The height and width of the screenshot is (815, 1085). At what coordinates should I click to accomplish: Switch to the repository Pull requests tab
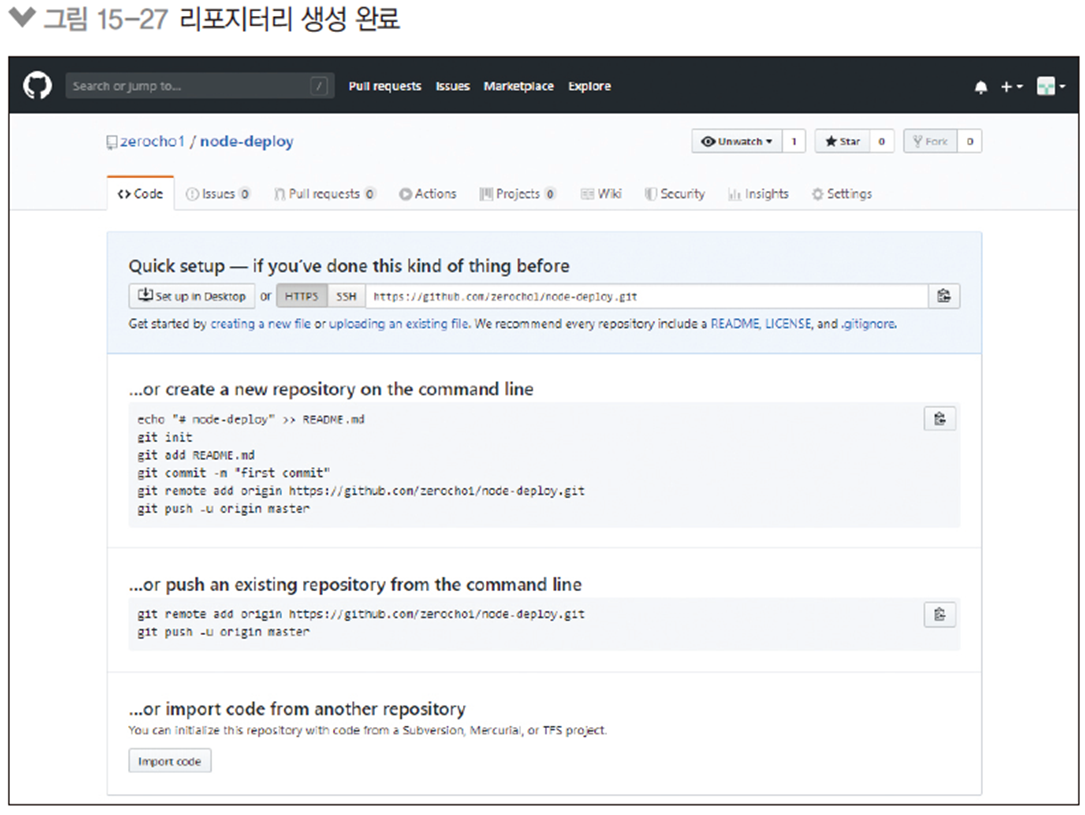point(325,194)
